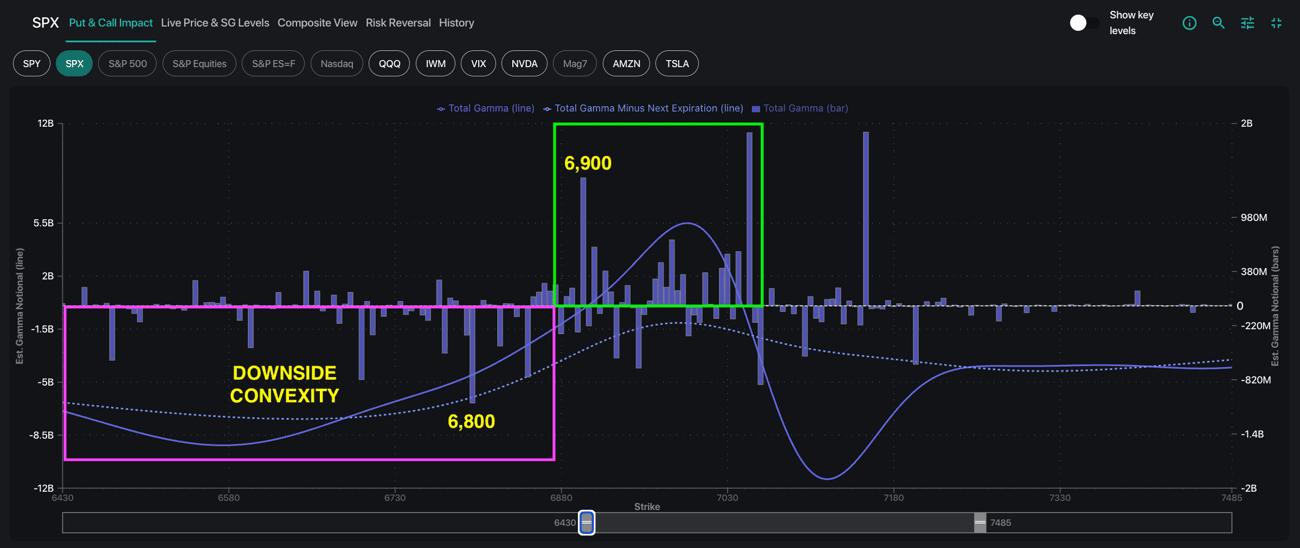Hide the Total Gamma (line) series

click(x=486, y=108)
